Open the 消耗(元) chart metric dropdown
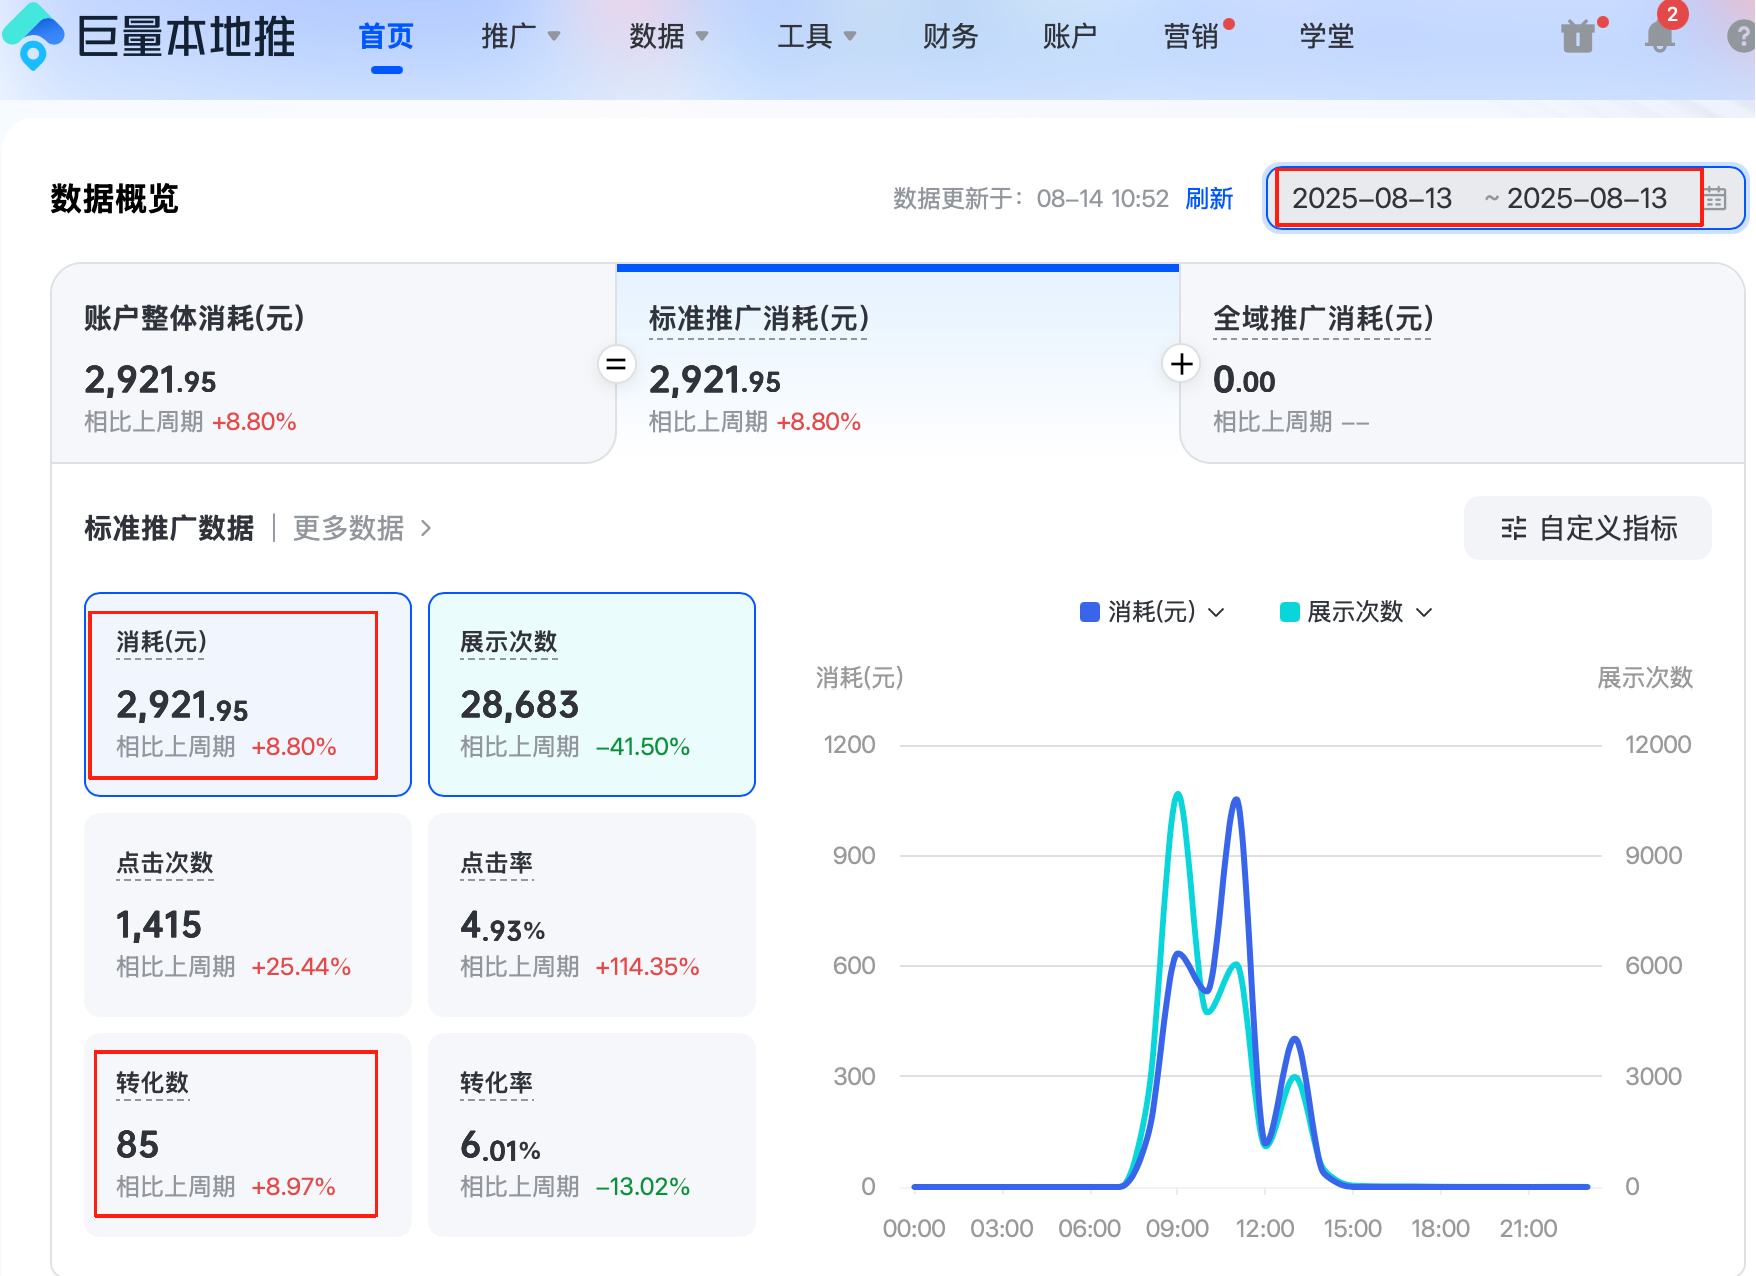Screen dimensions: 1756x1276 coord(1216,612)
